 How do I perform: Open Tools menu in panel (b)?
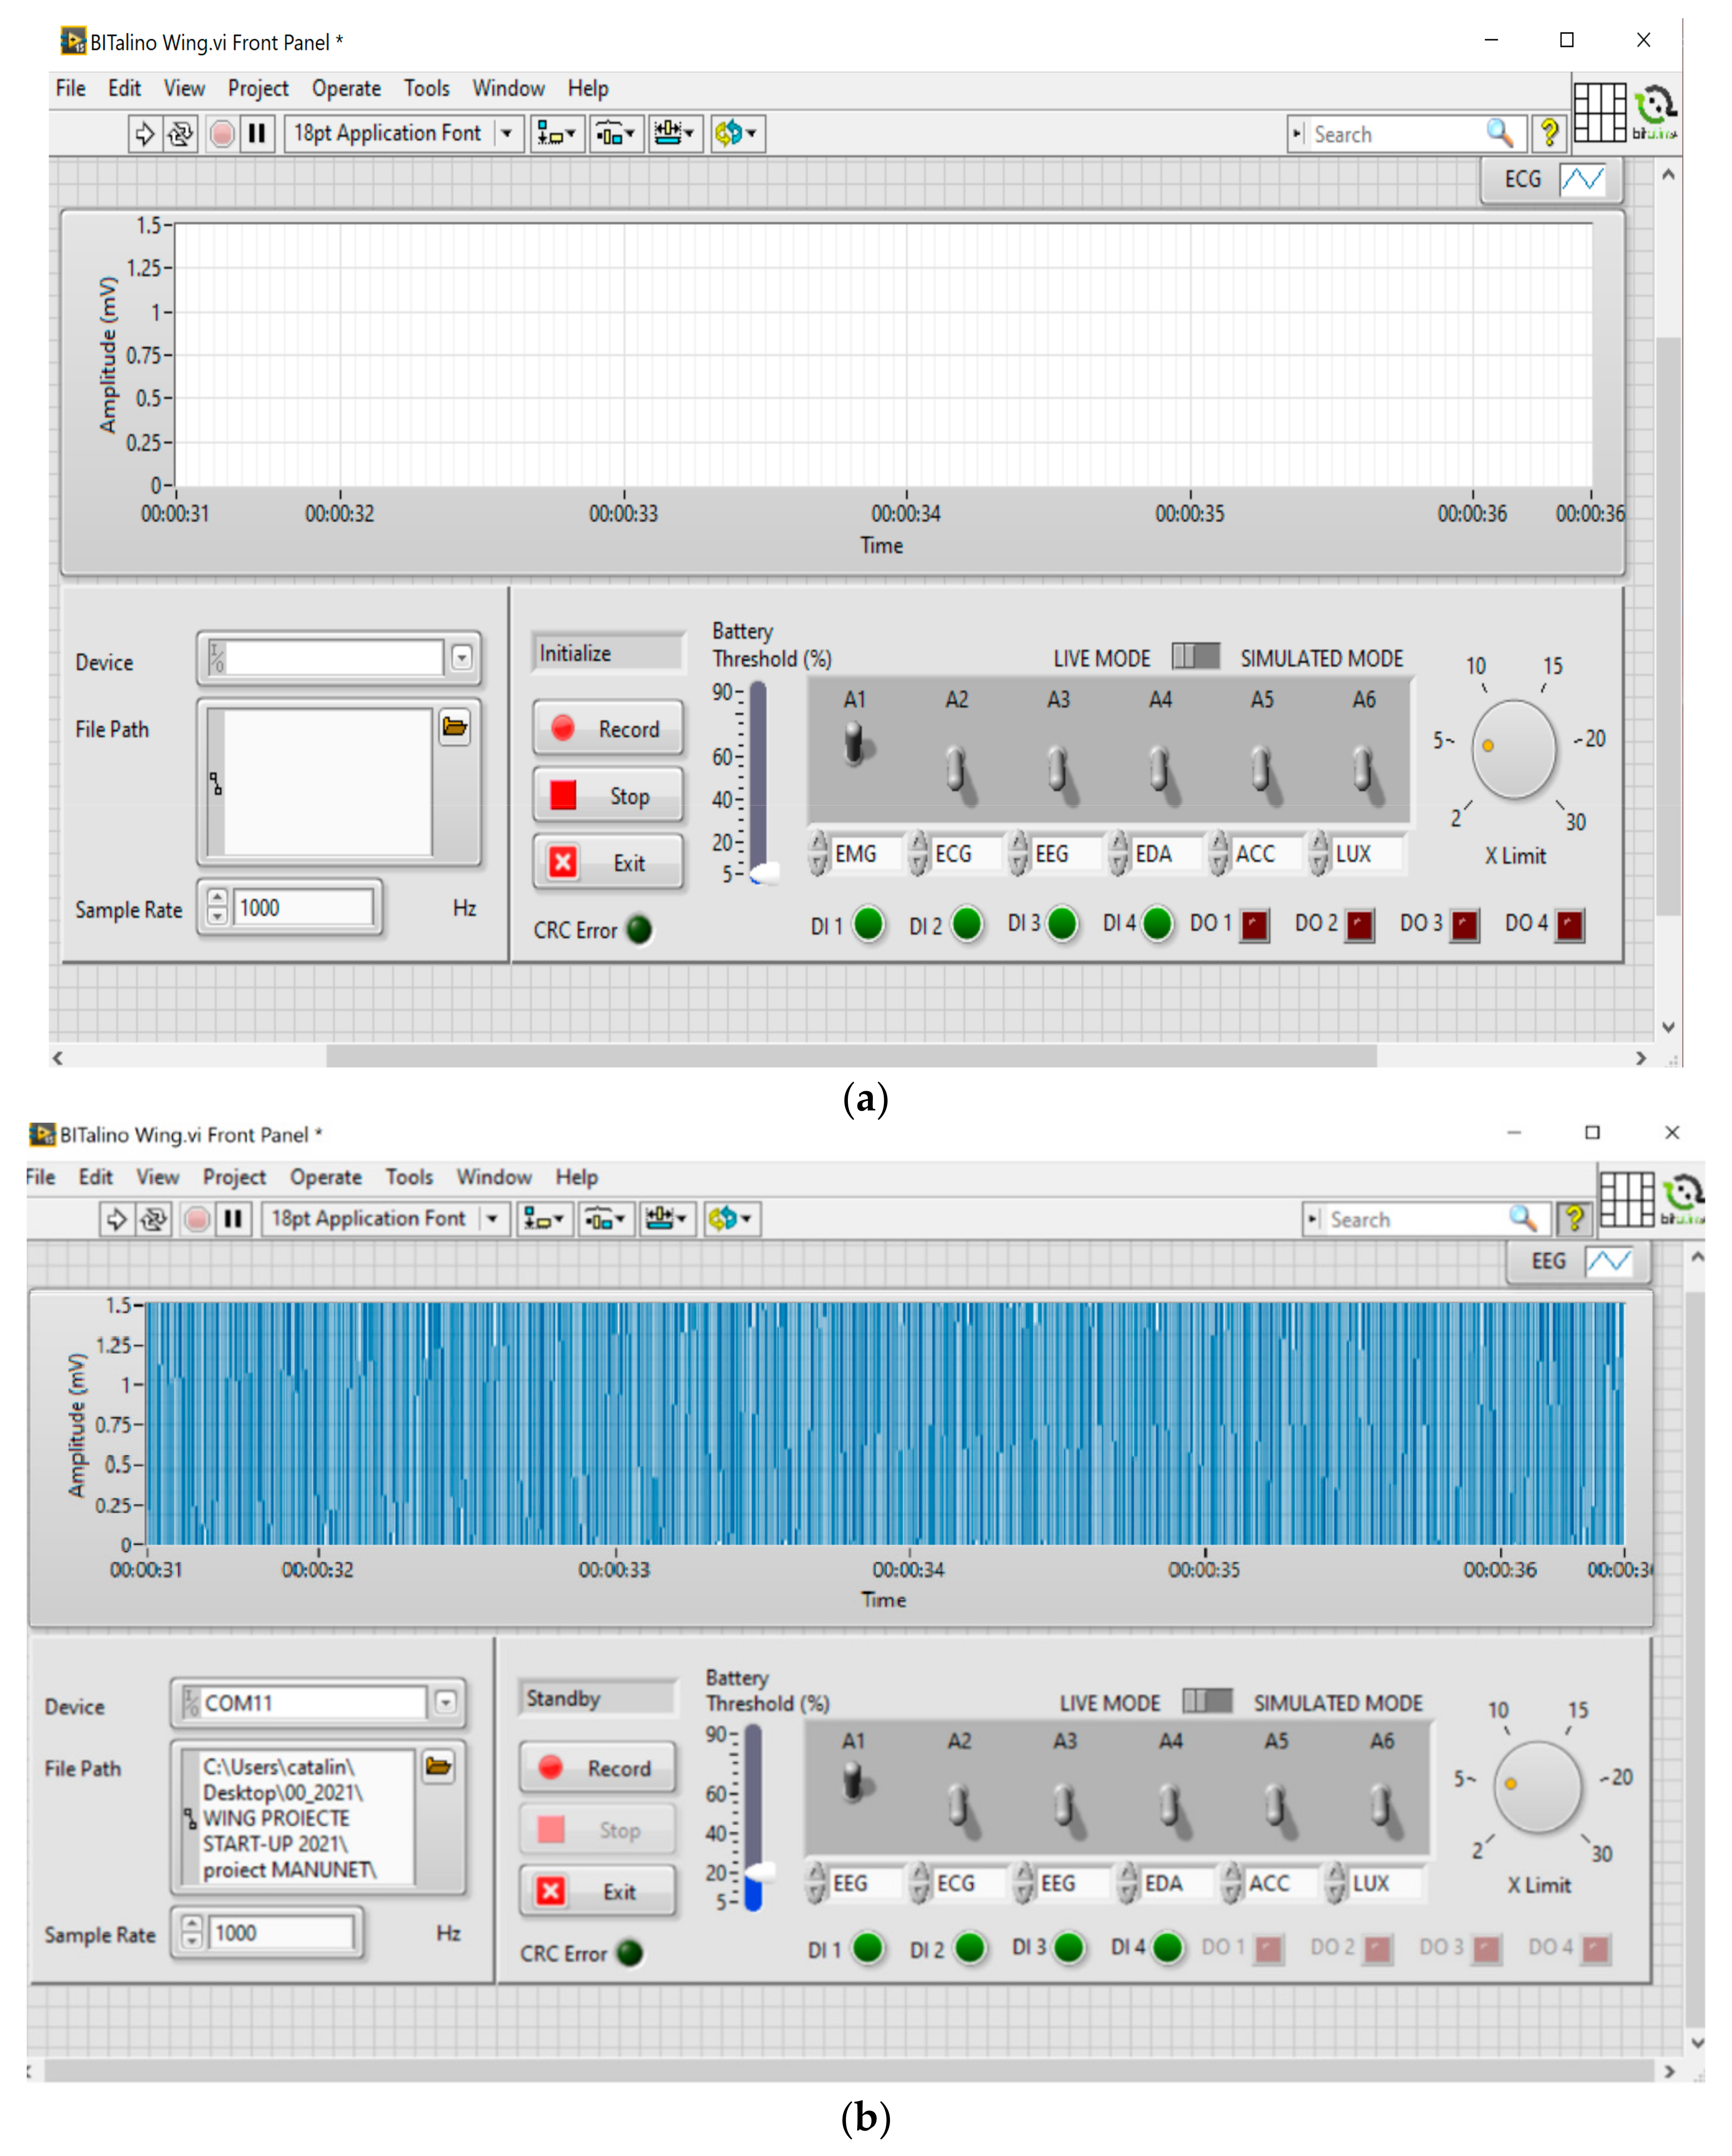point(409,1177)
